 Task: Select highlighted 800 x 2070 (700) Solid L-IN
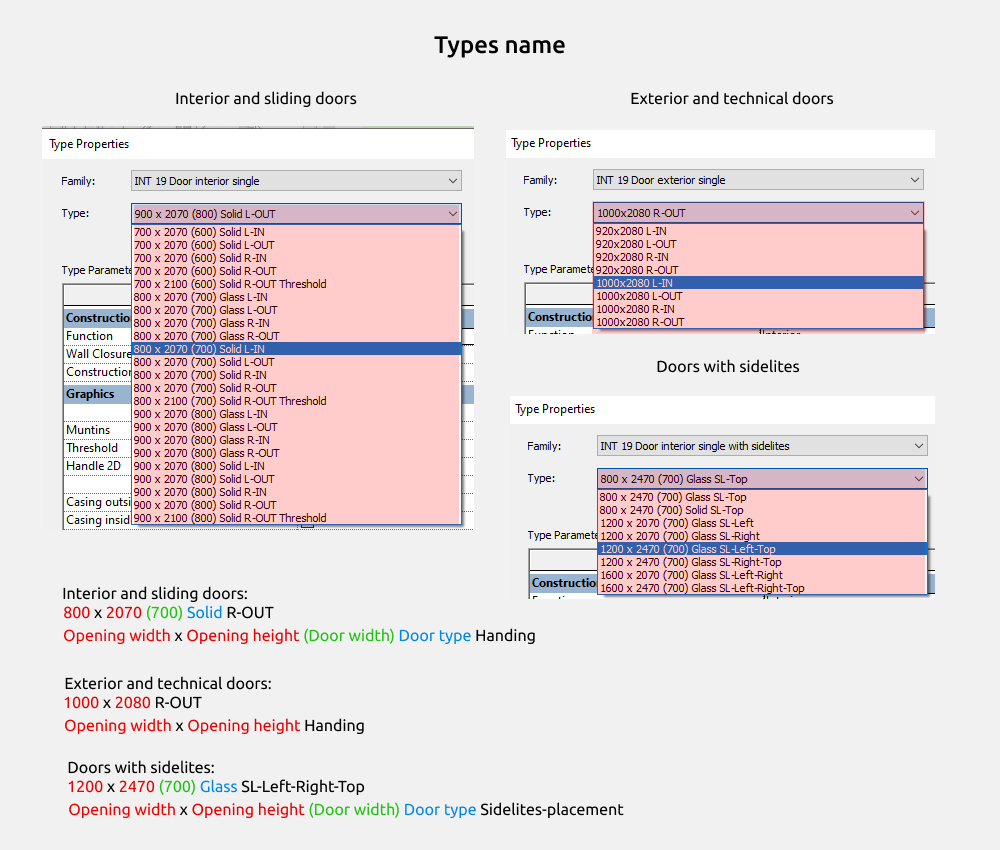tap(296, 349)
